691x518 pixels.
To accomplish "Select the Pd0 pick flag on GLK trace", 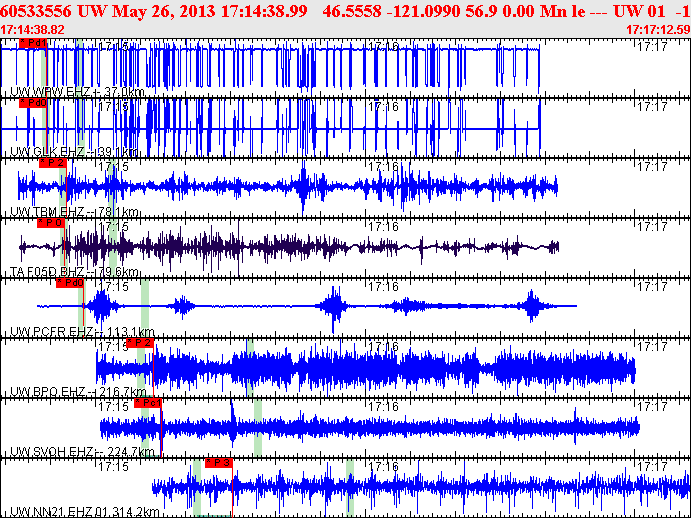I will pos(33,103).
